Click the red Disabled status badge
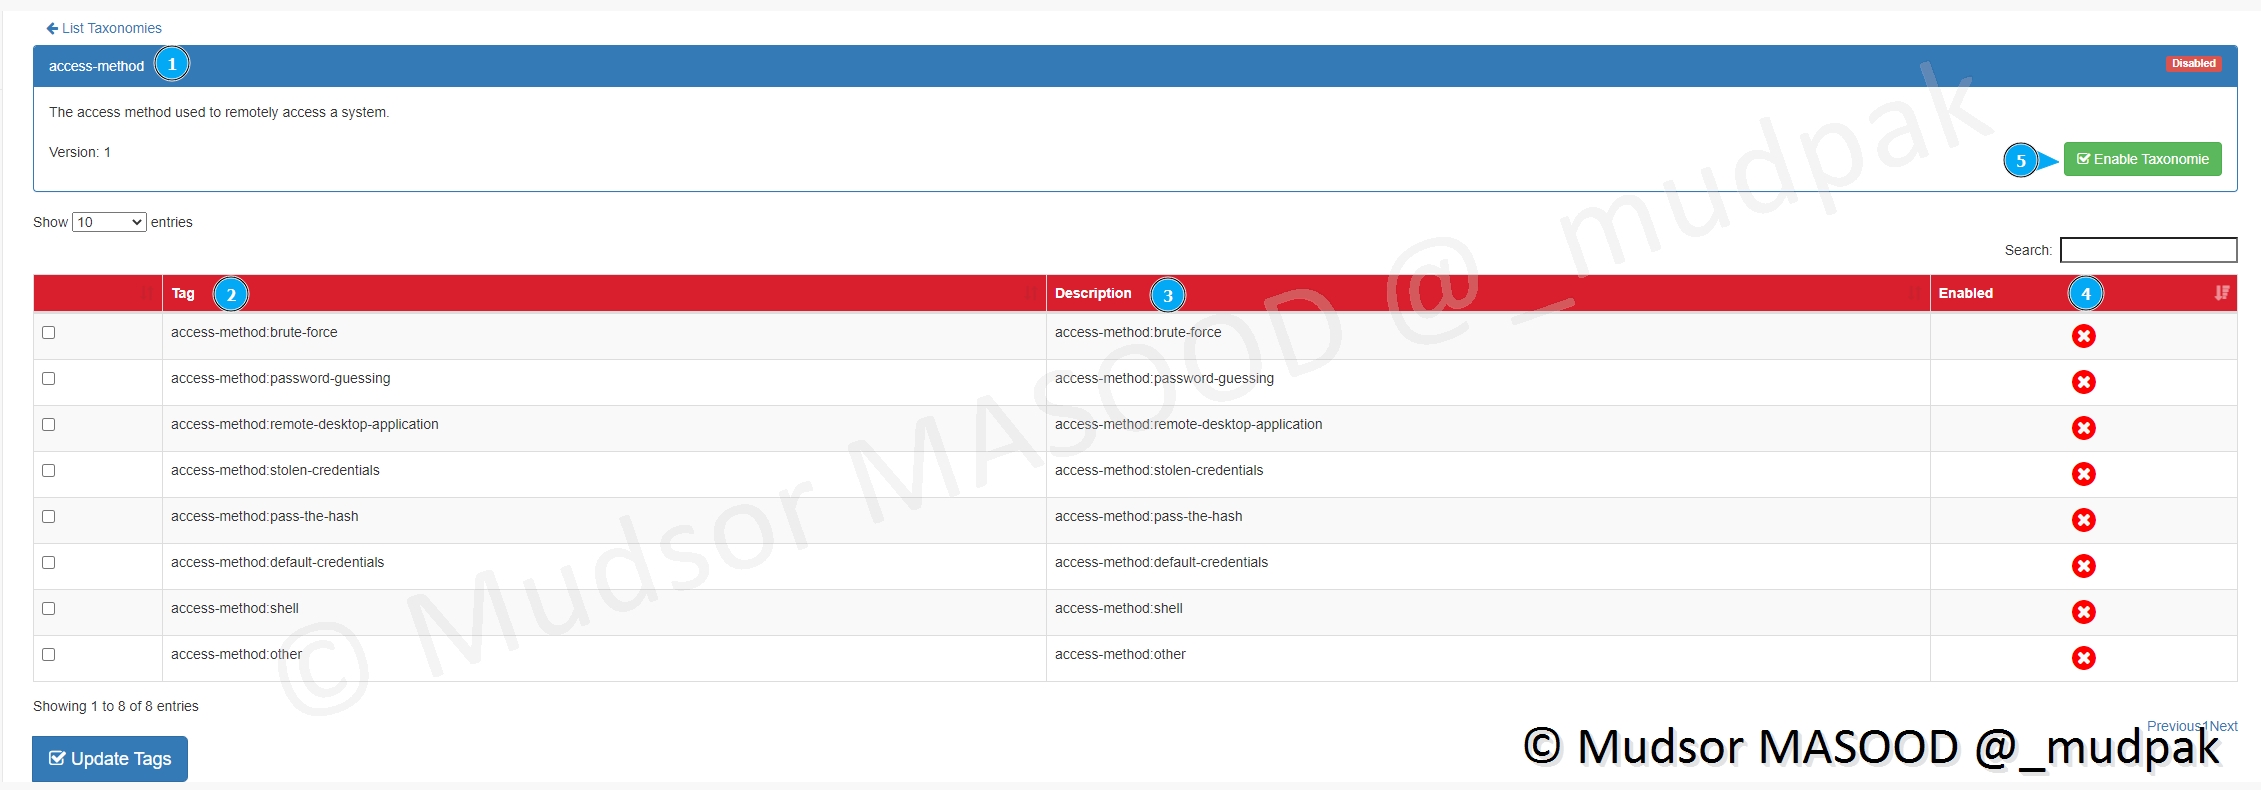Screen dimensions: 2261x790 (x=2193, y=63)
